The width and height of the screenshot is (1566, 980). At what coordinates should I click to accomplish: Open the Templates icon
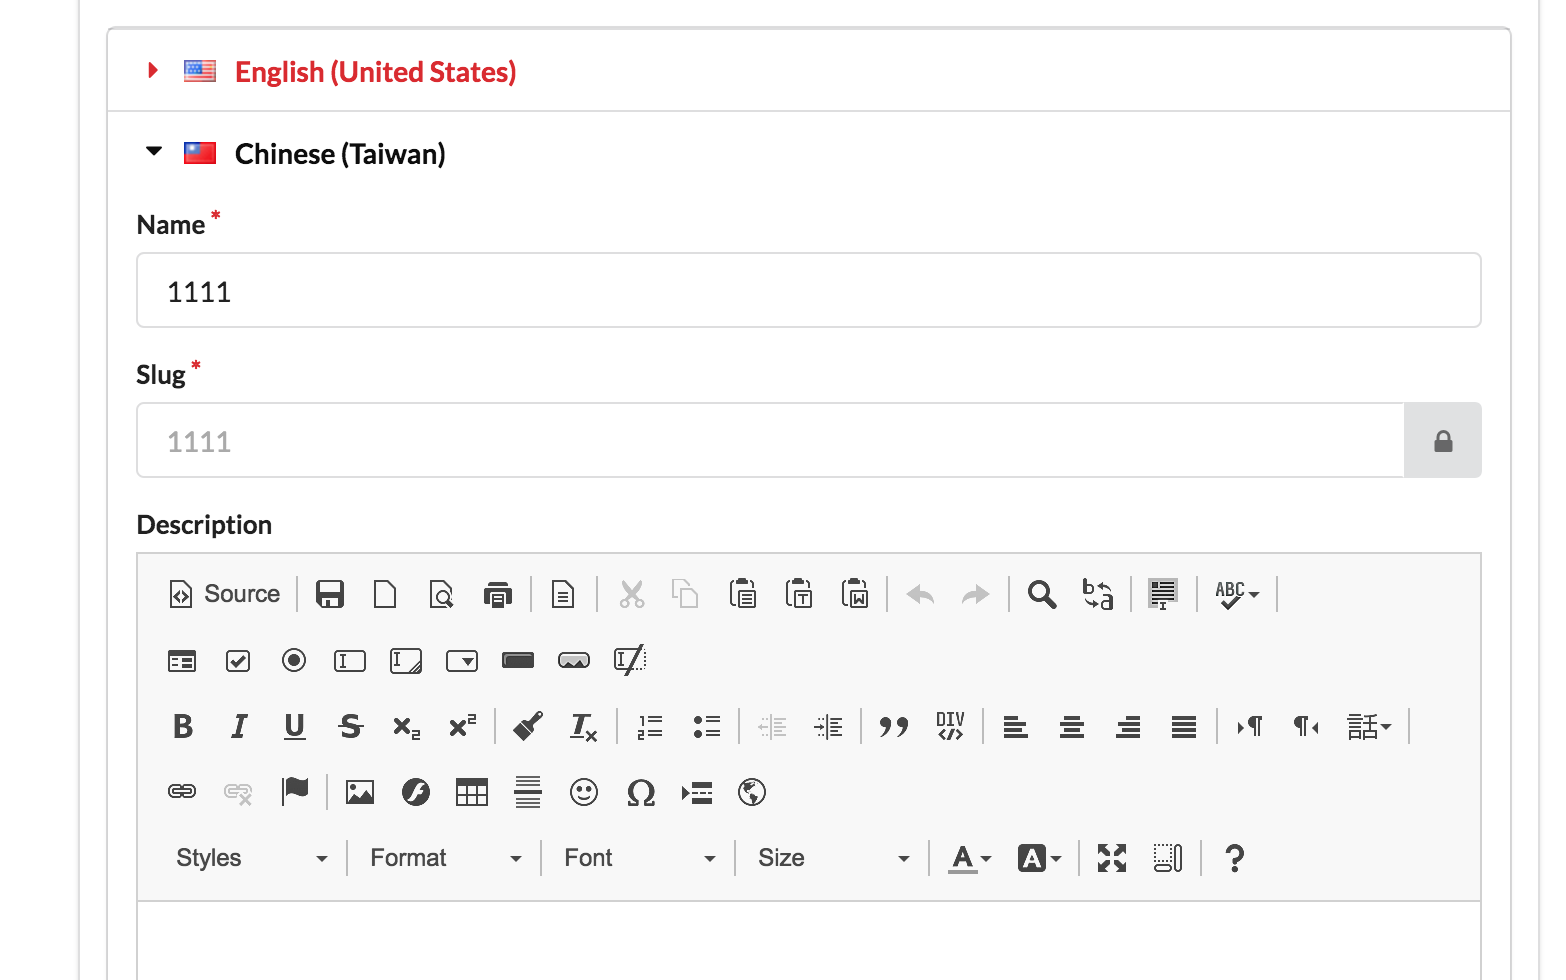pos(563,594)
